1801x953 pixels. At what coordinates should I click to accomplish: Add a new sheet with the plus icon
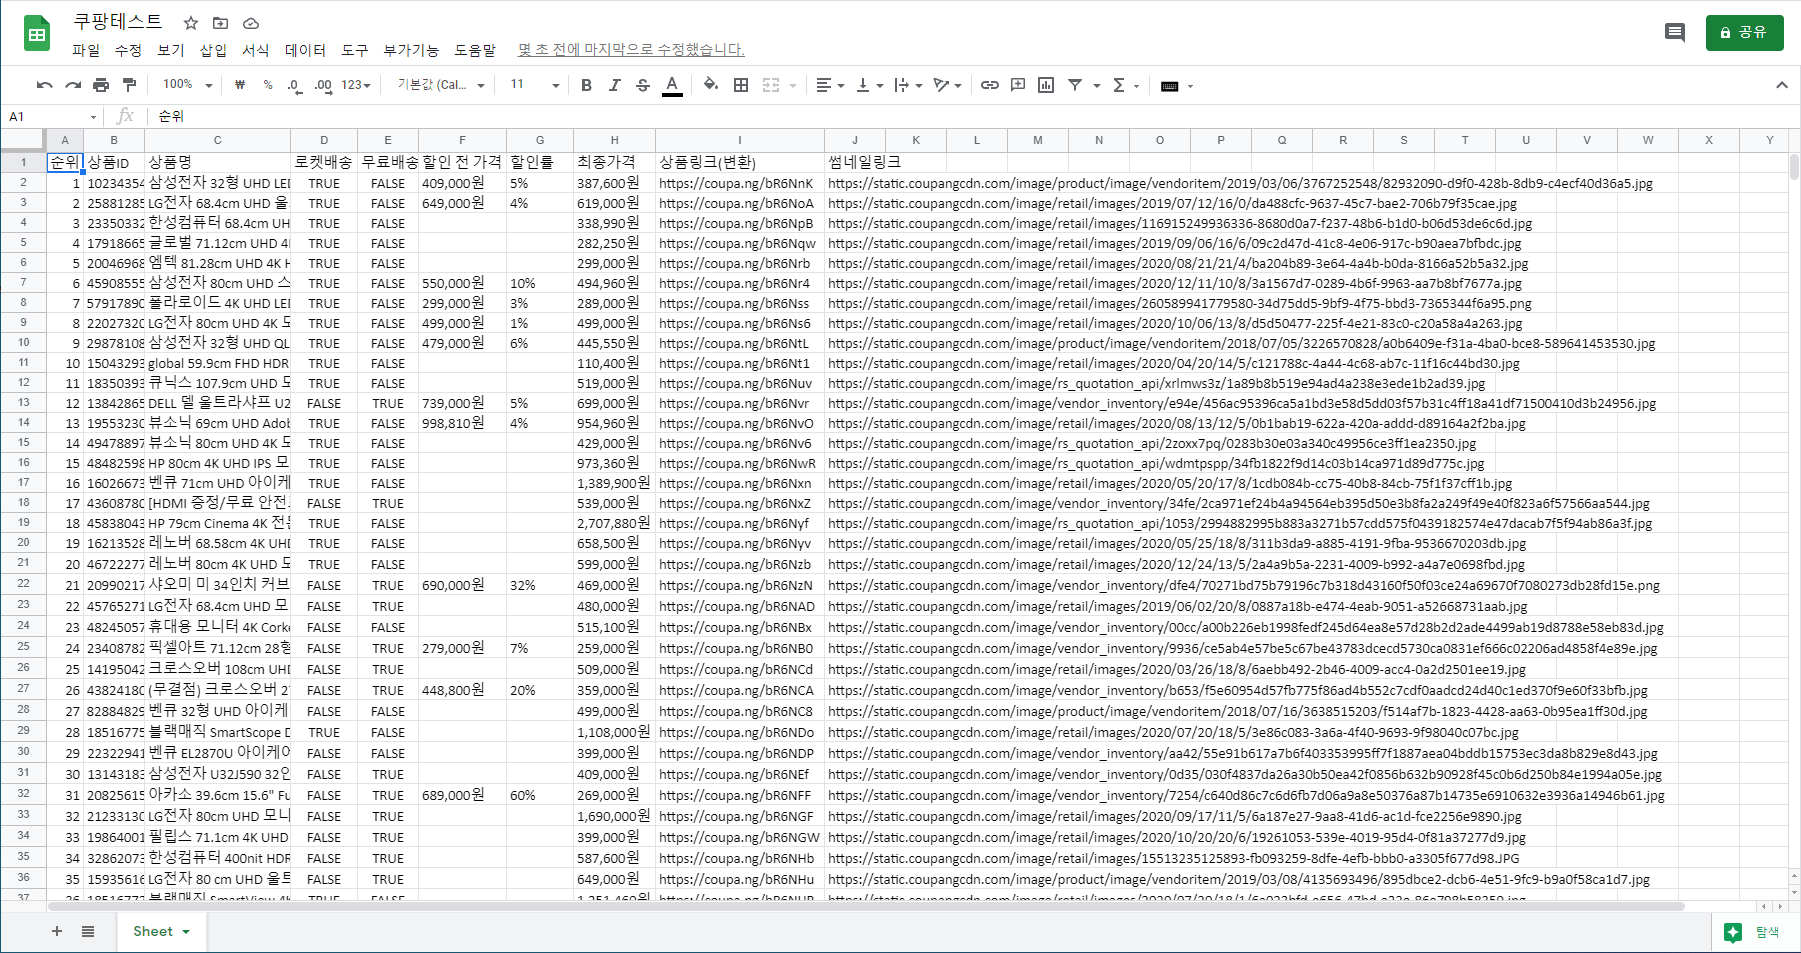(57, 931)
